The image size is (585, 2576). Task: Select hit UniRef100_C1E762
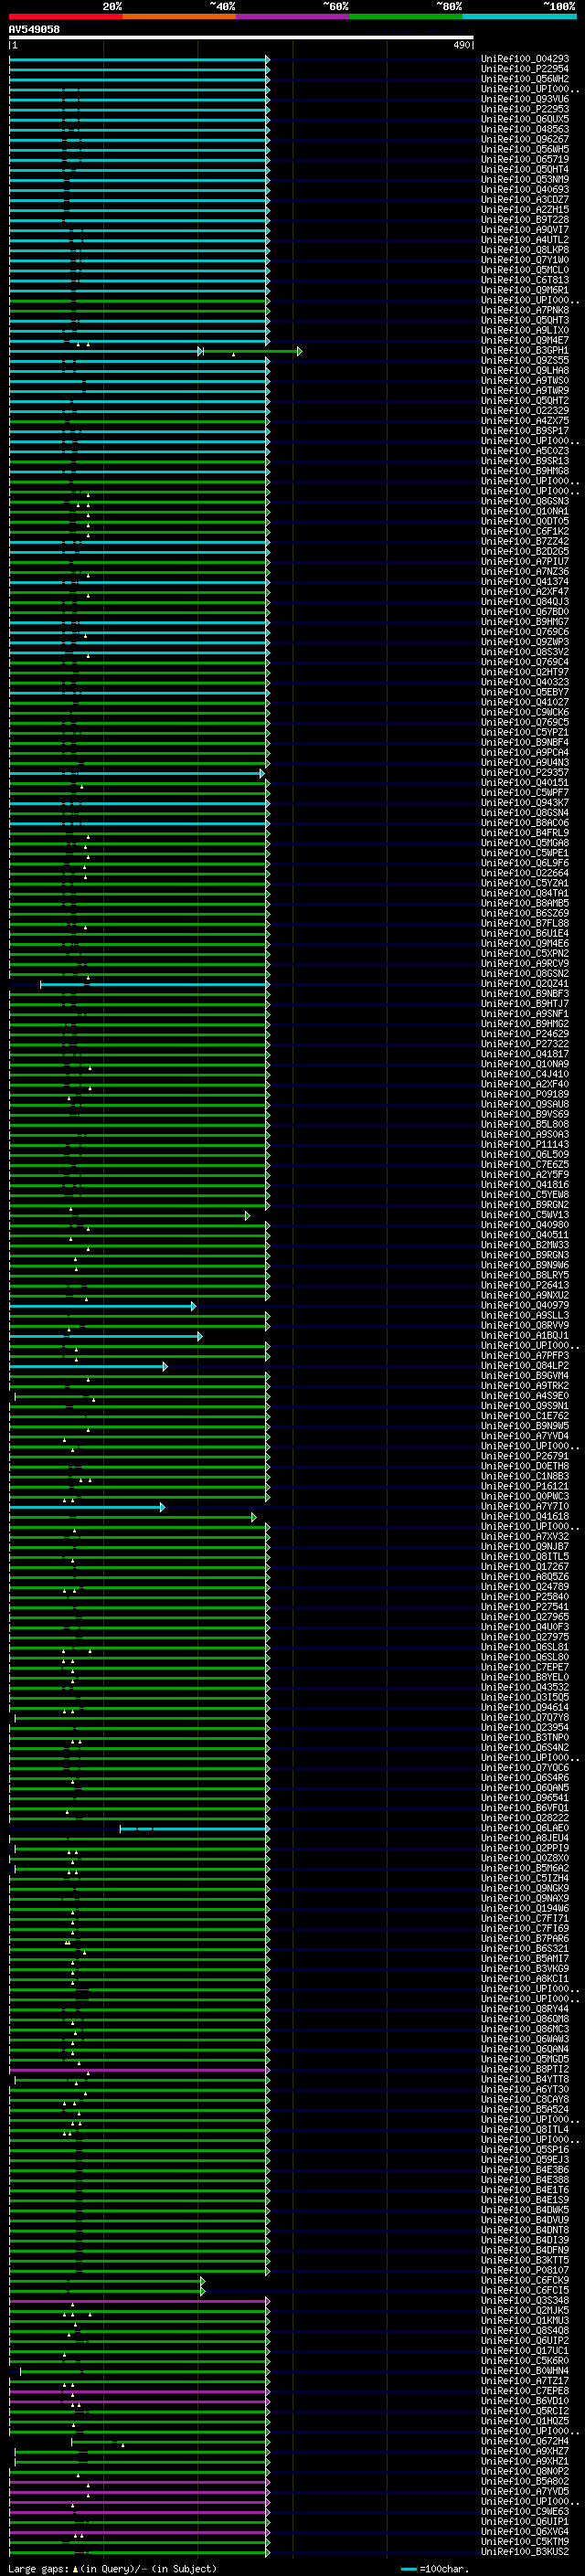(x=525, y=1415)
